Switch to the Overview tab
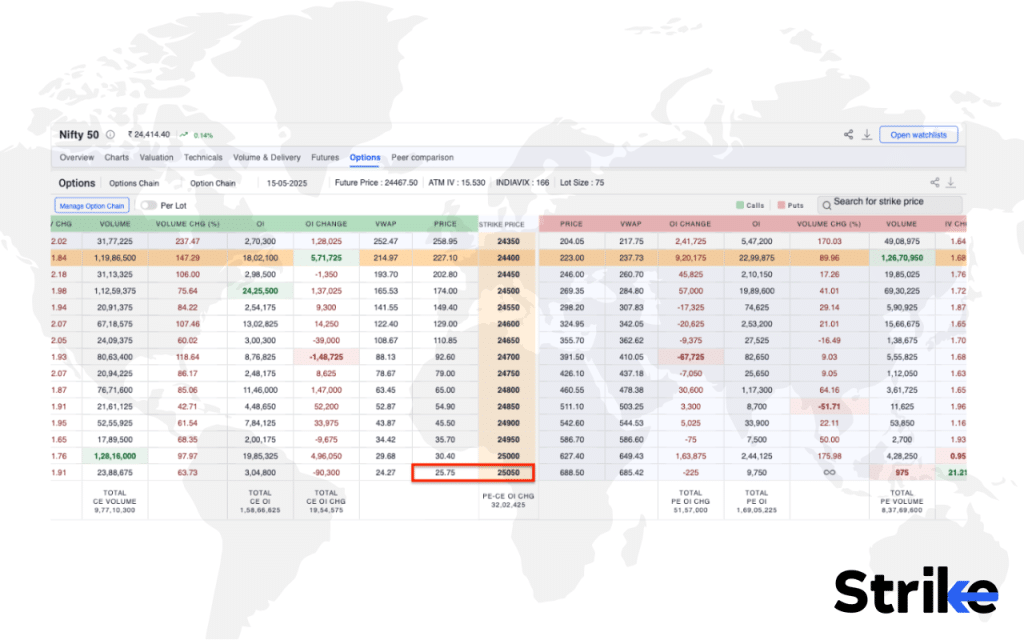 77,157
